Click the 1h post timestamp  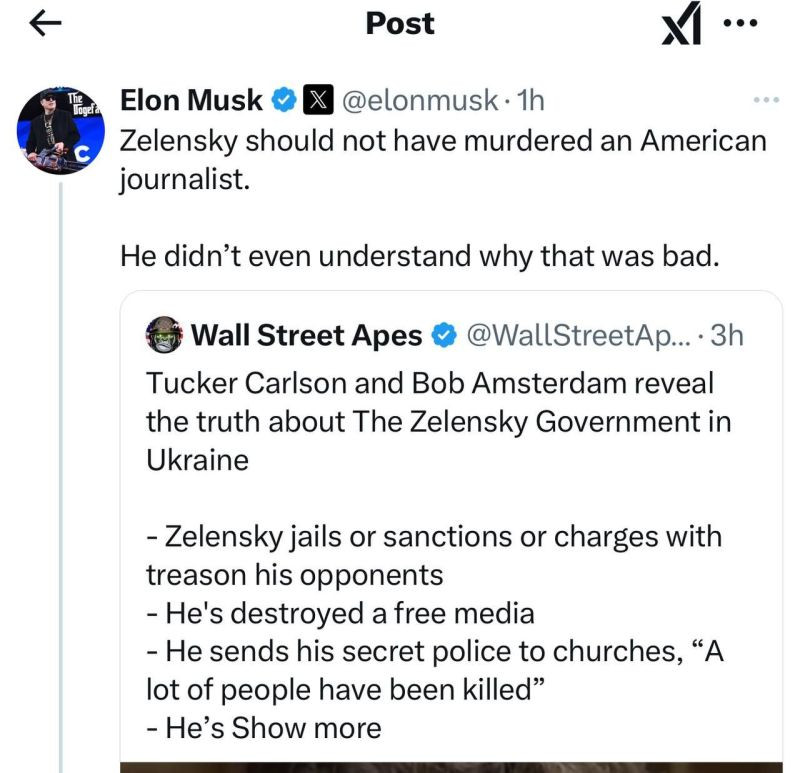point(533,100)
